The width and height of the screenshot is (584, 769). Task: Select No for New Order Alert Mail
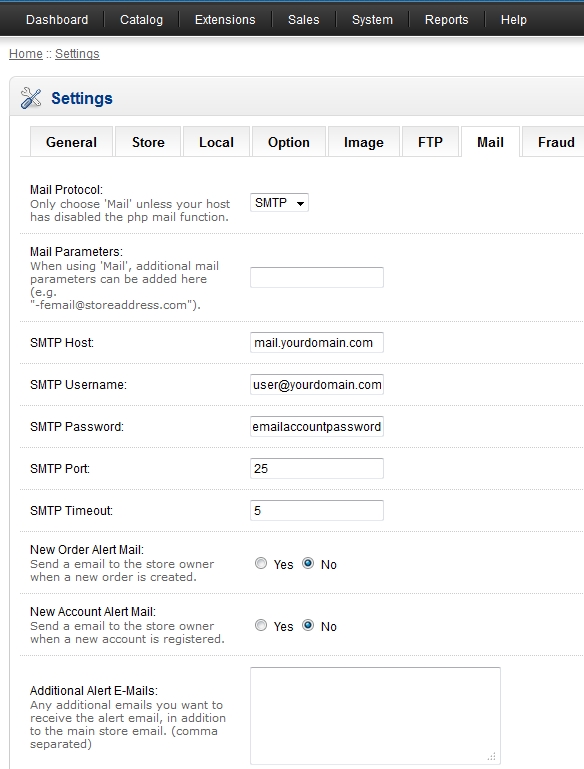pos(308,563)
